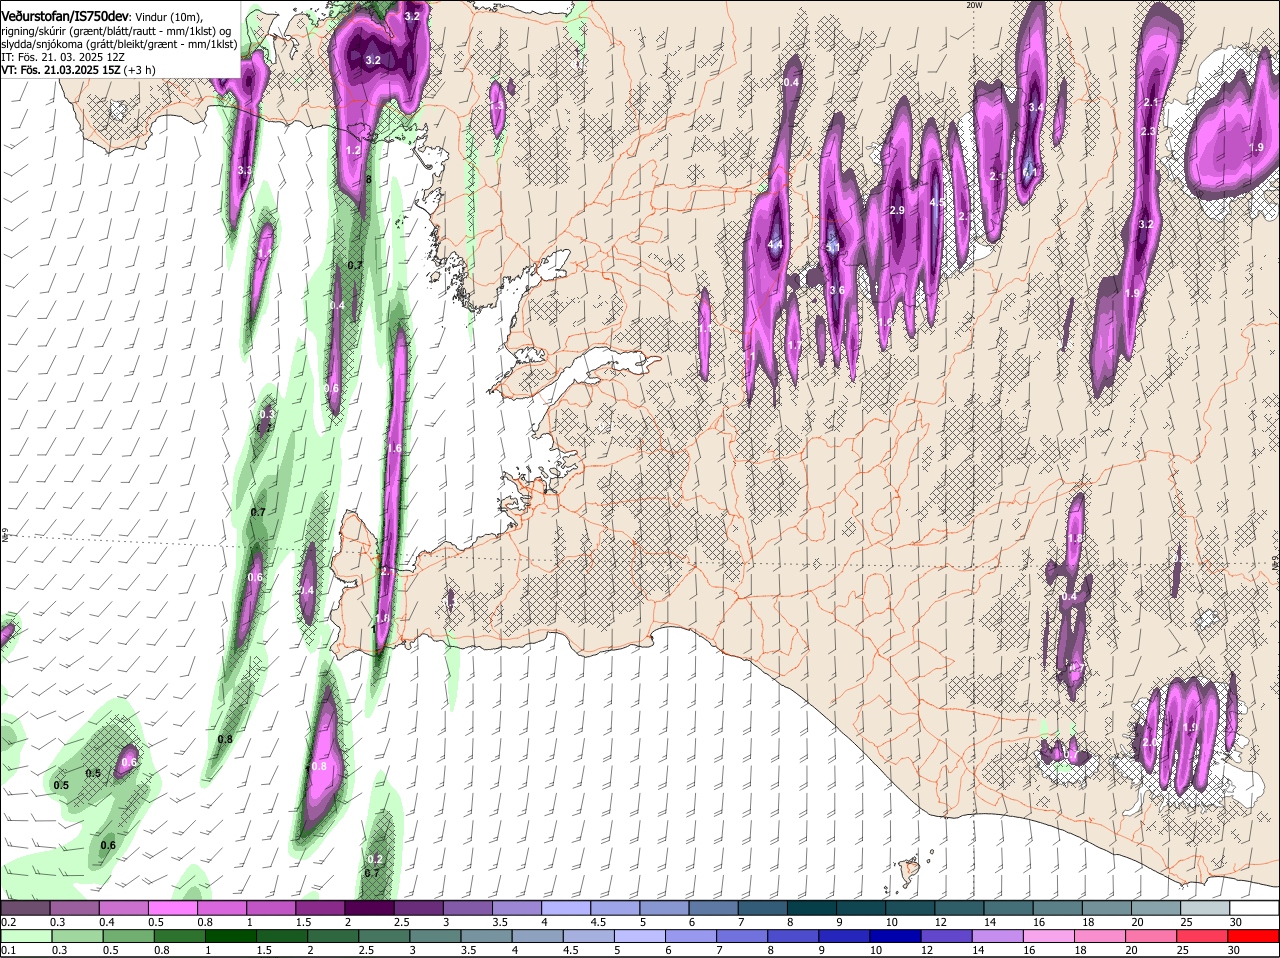Image resolution: width=1280 pixels, height=958 pixels.
Task: Click the 7 label on snow scale
Action: point(741,922)
